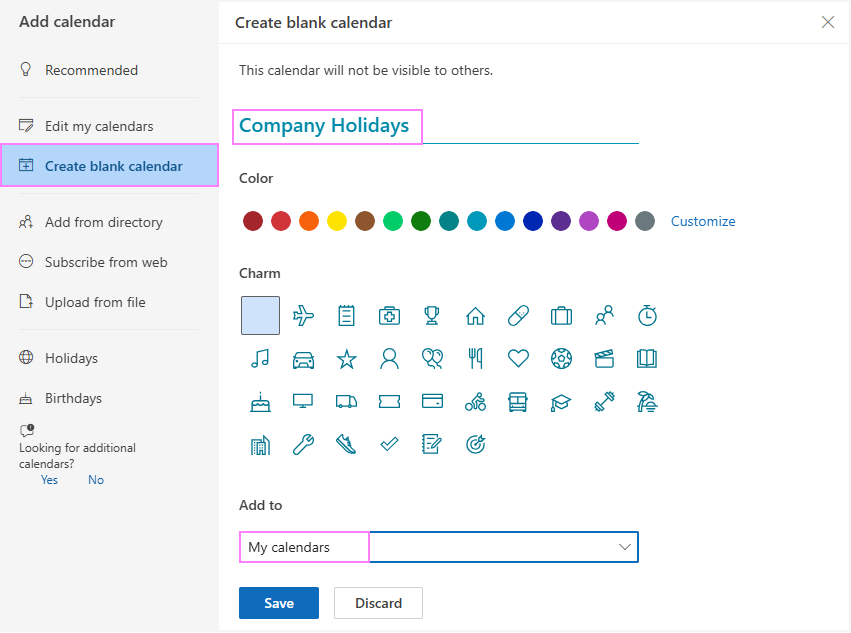This screenshot has width=851, height=633.
Task: Choose the purple color swatch
Action: point(561,221)
